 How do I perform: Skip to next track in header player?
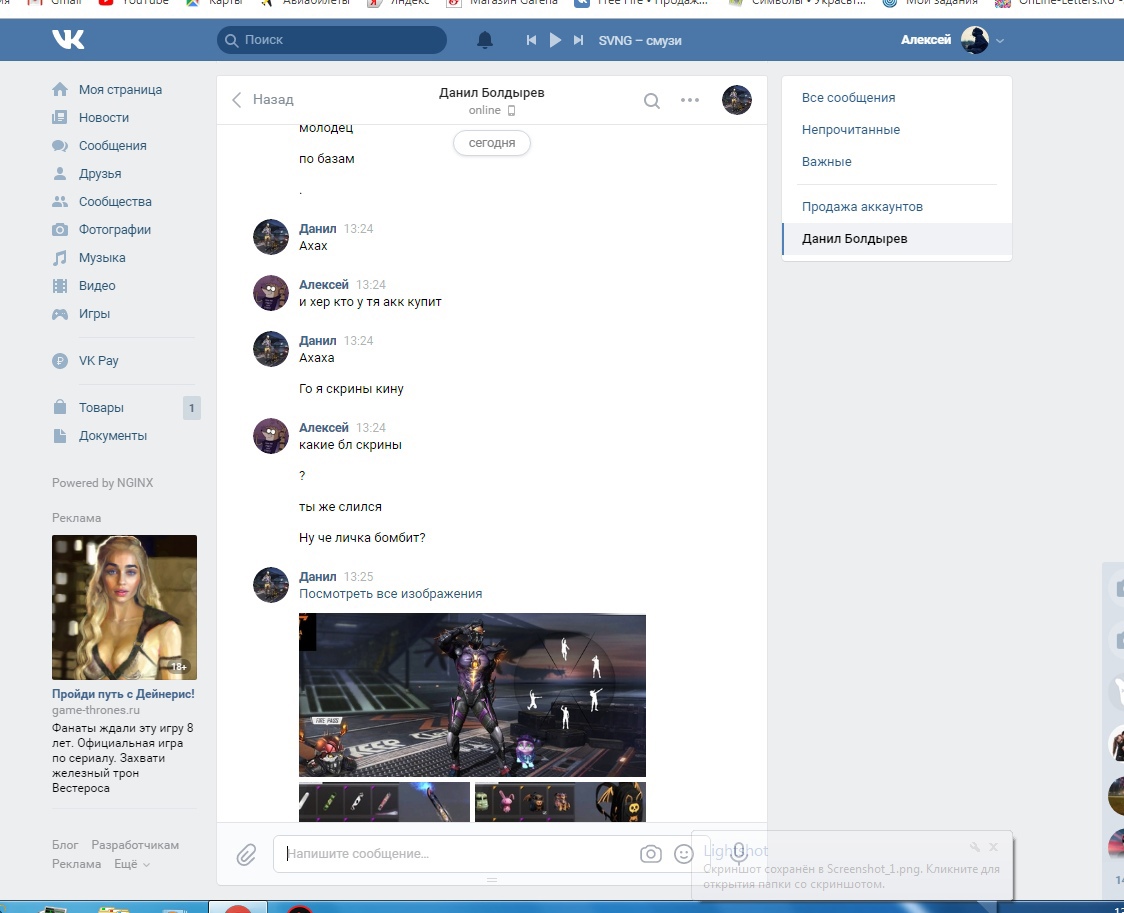click(x=578, y=40)
